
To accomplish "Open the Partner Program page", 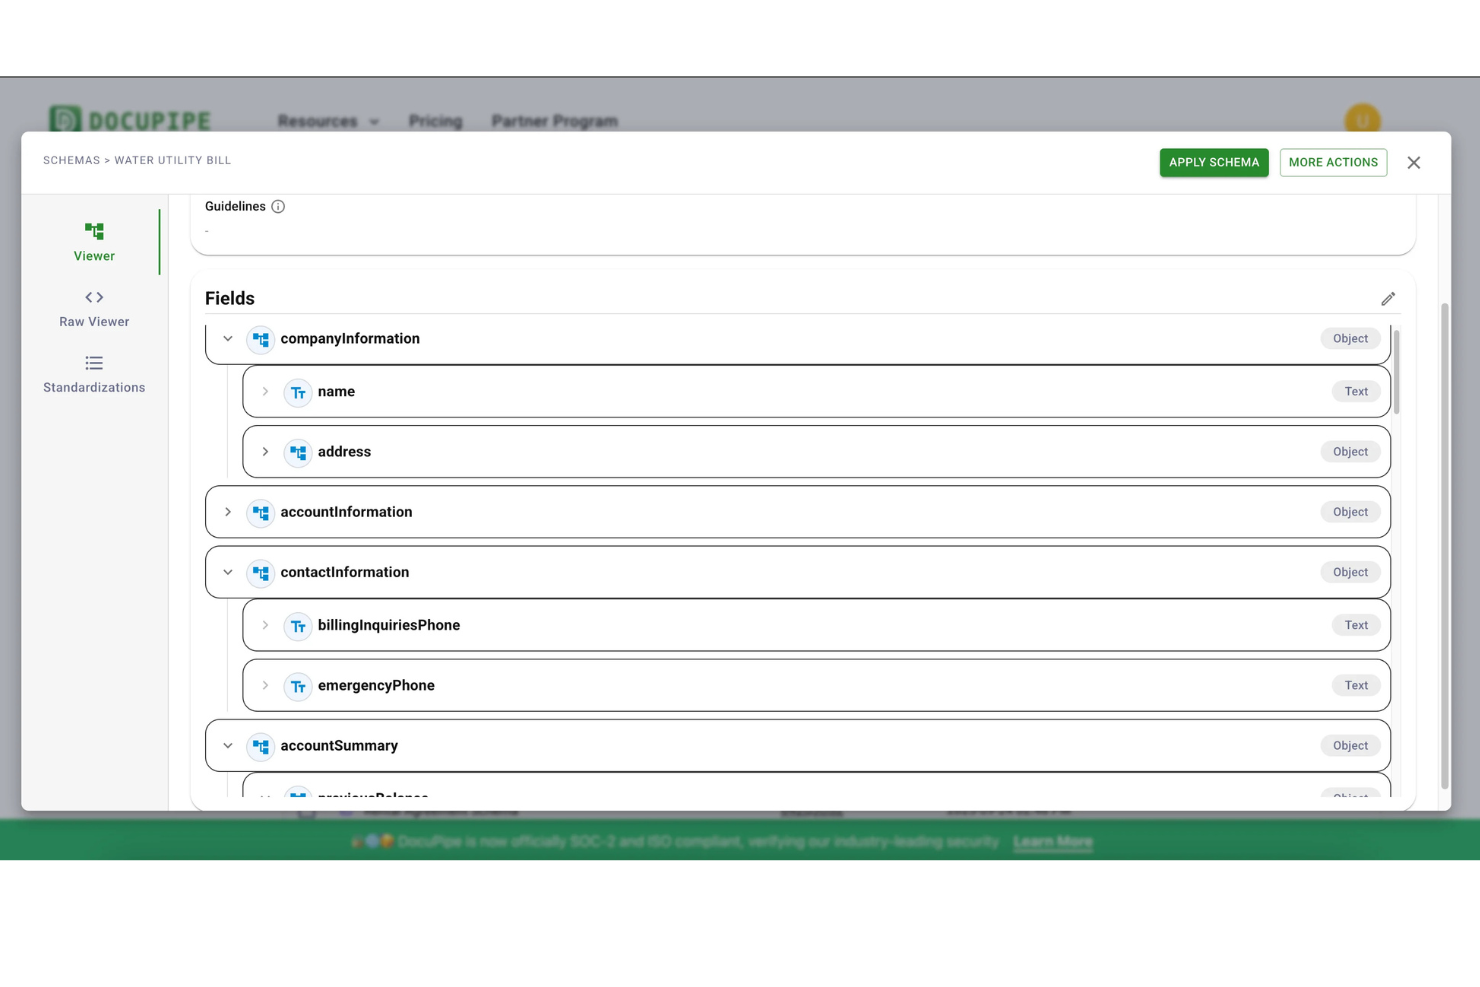I will click(554, 121).
